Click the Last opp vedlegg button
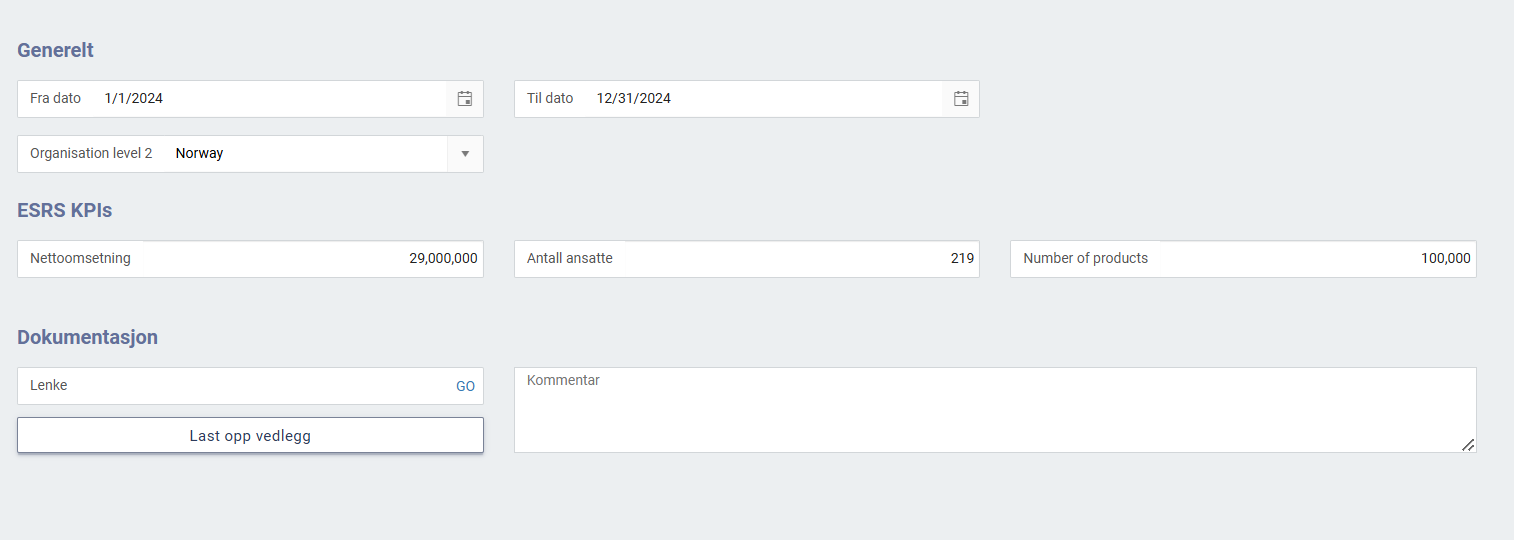1514x540 pixels. coord(250,435)
